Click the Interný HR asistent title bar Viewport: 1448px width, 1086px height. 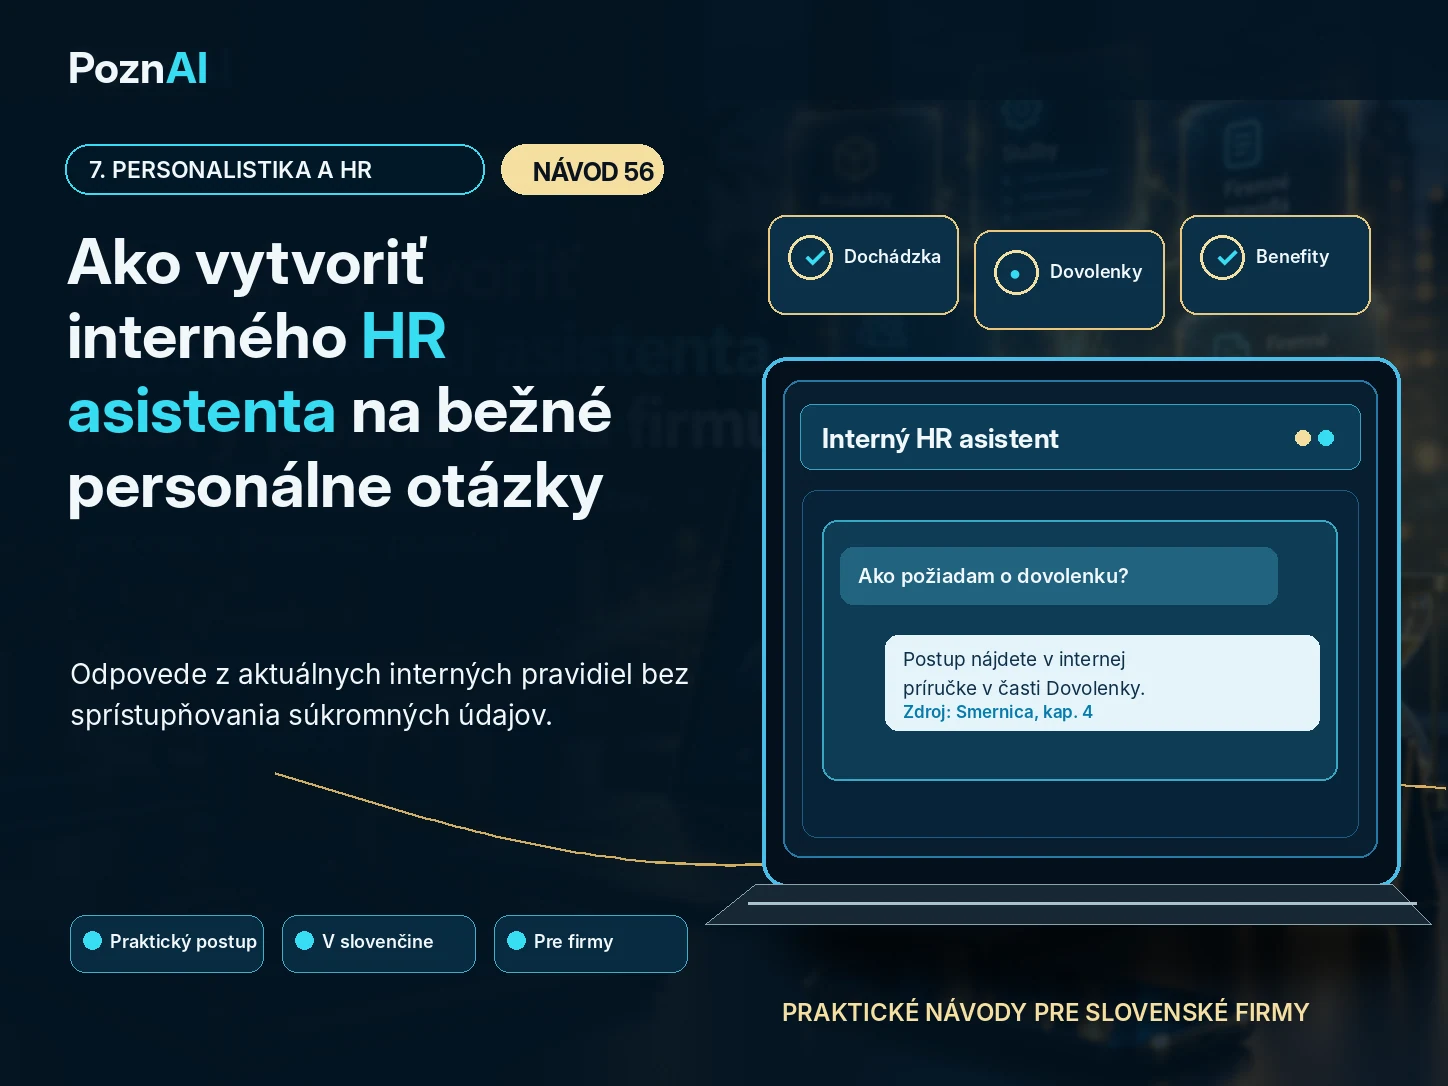[x=1080, y=437]
